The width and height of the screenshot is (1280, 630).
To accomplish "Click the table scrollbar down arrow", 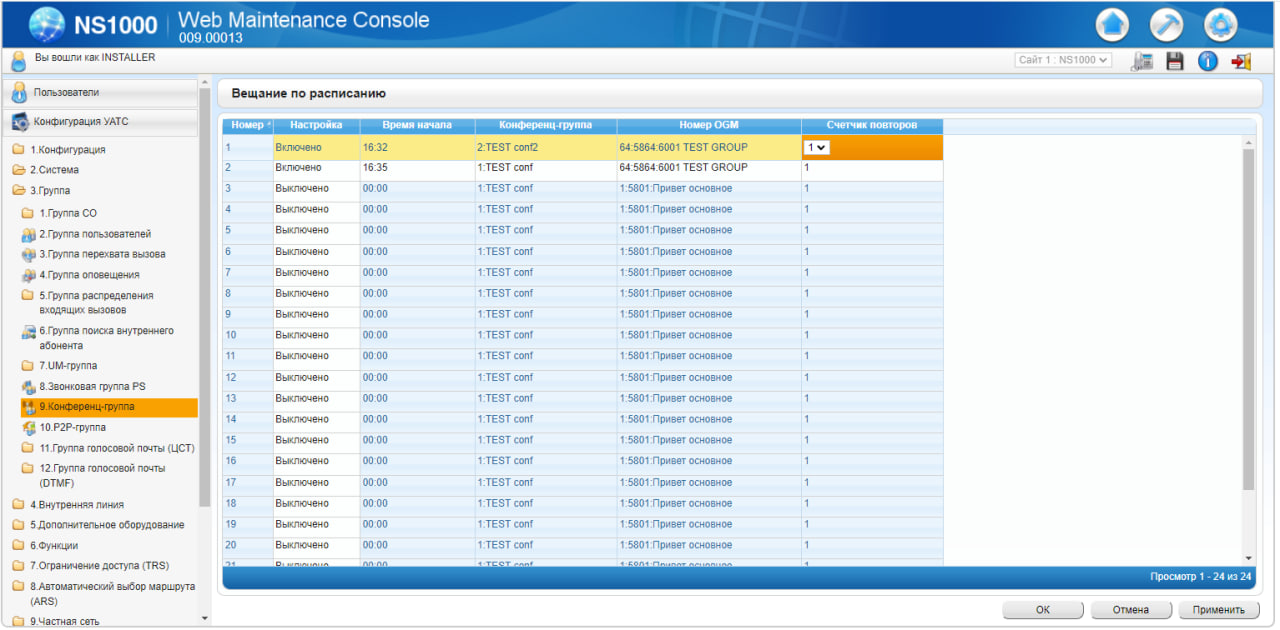I will pos(1248,557).
